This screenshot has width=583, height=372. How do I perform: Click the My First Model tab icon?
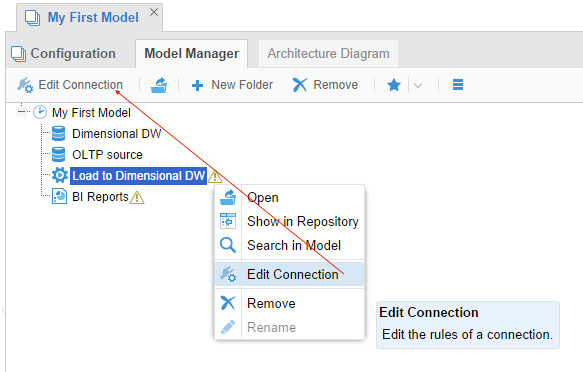coord(32,18)
